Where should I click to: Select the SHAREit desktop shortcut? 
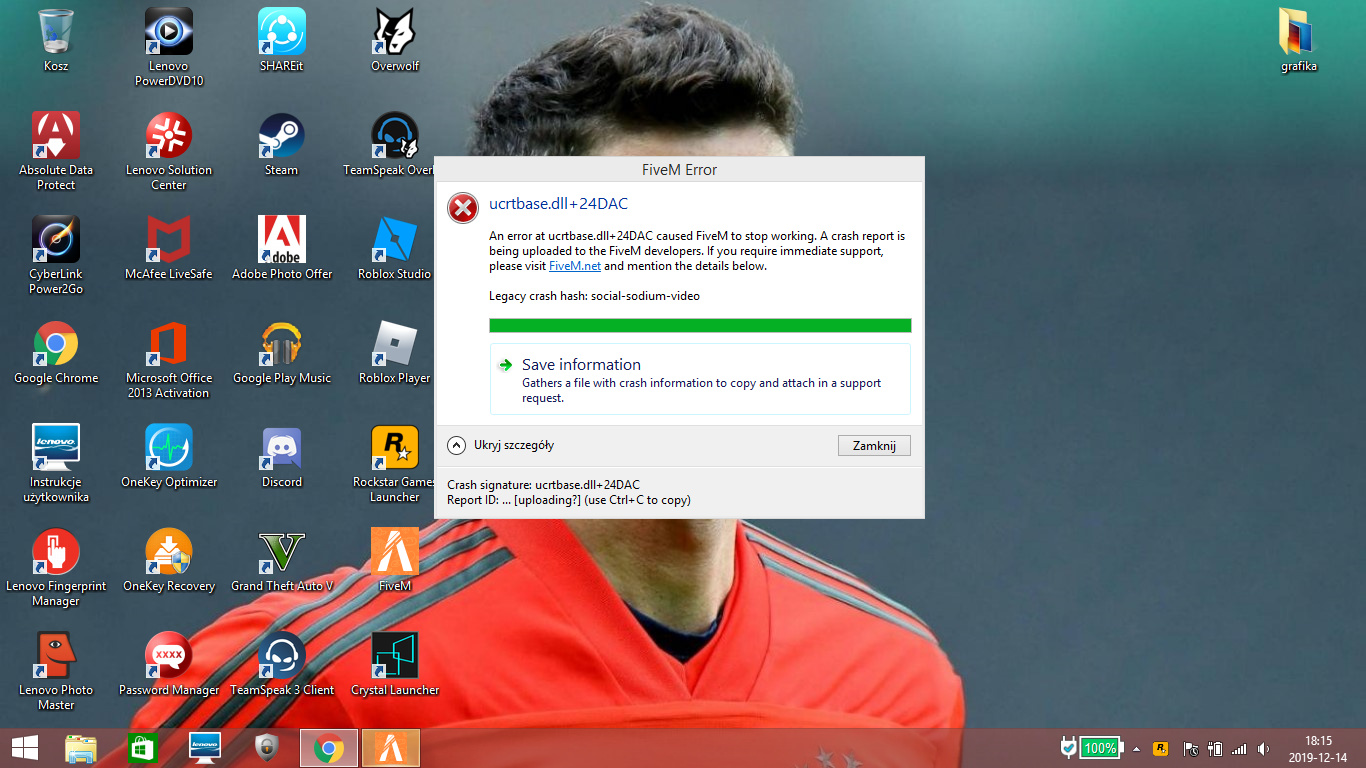click(281, 41)
